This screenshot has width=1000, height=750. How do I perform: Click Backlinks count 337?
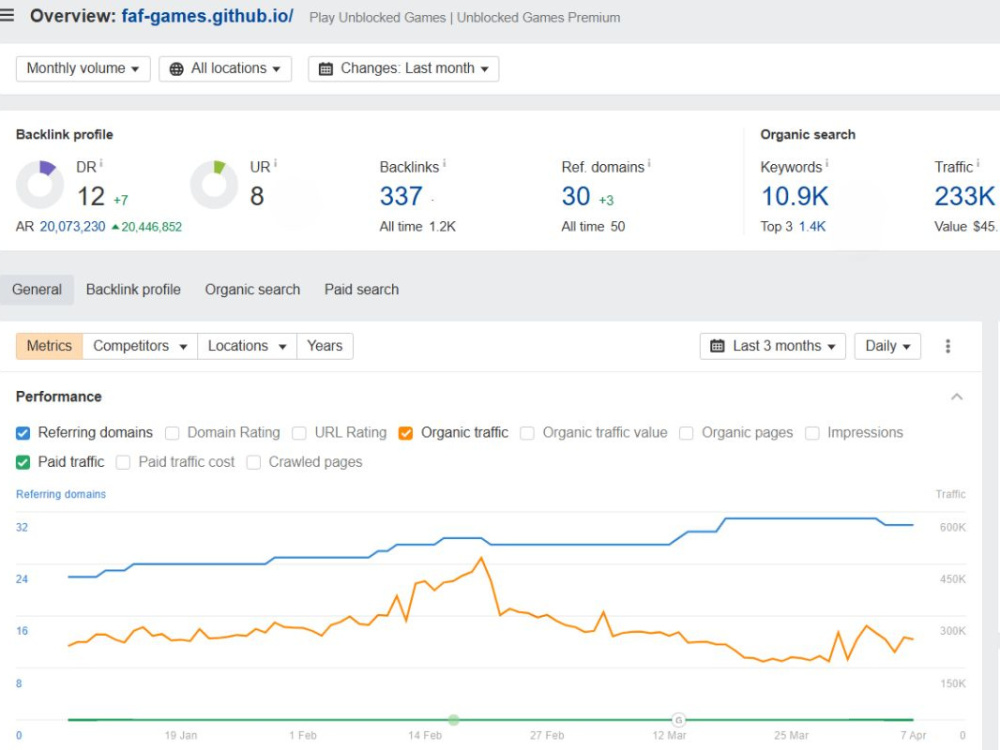401,196
